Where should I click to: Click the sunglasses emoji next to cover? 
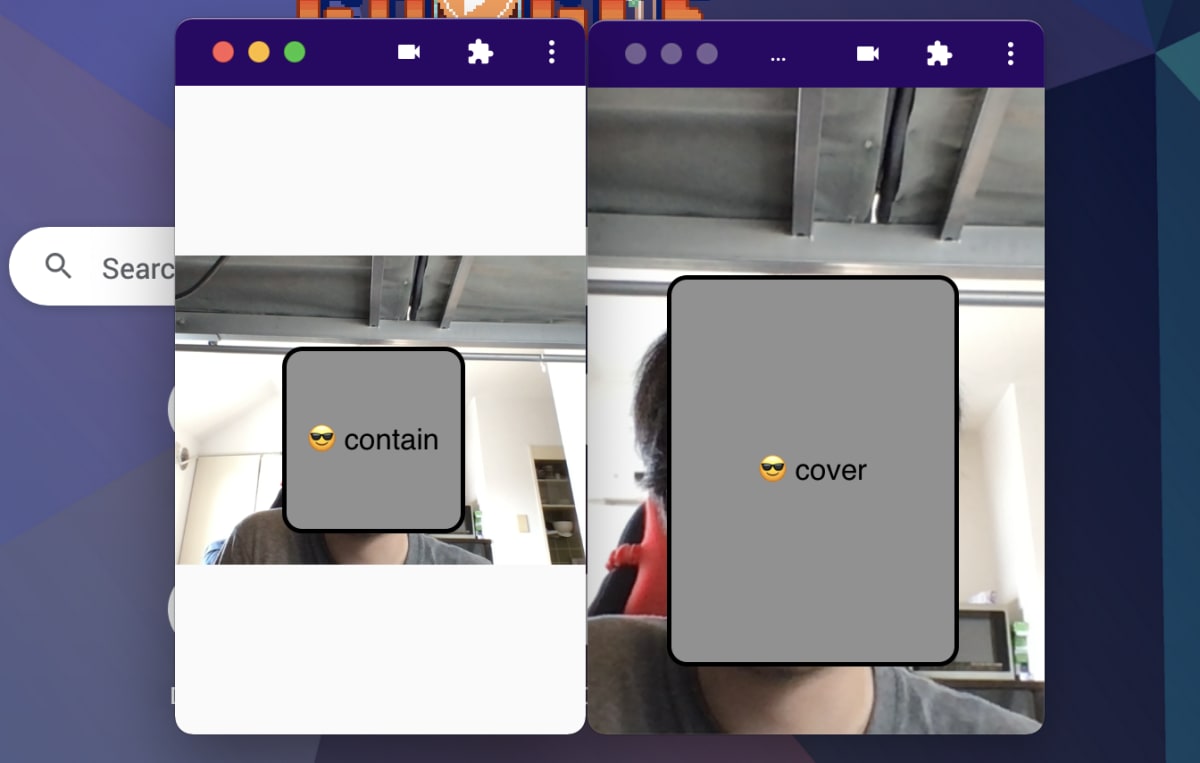click(x=773, y=469)
